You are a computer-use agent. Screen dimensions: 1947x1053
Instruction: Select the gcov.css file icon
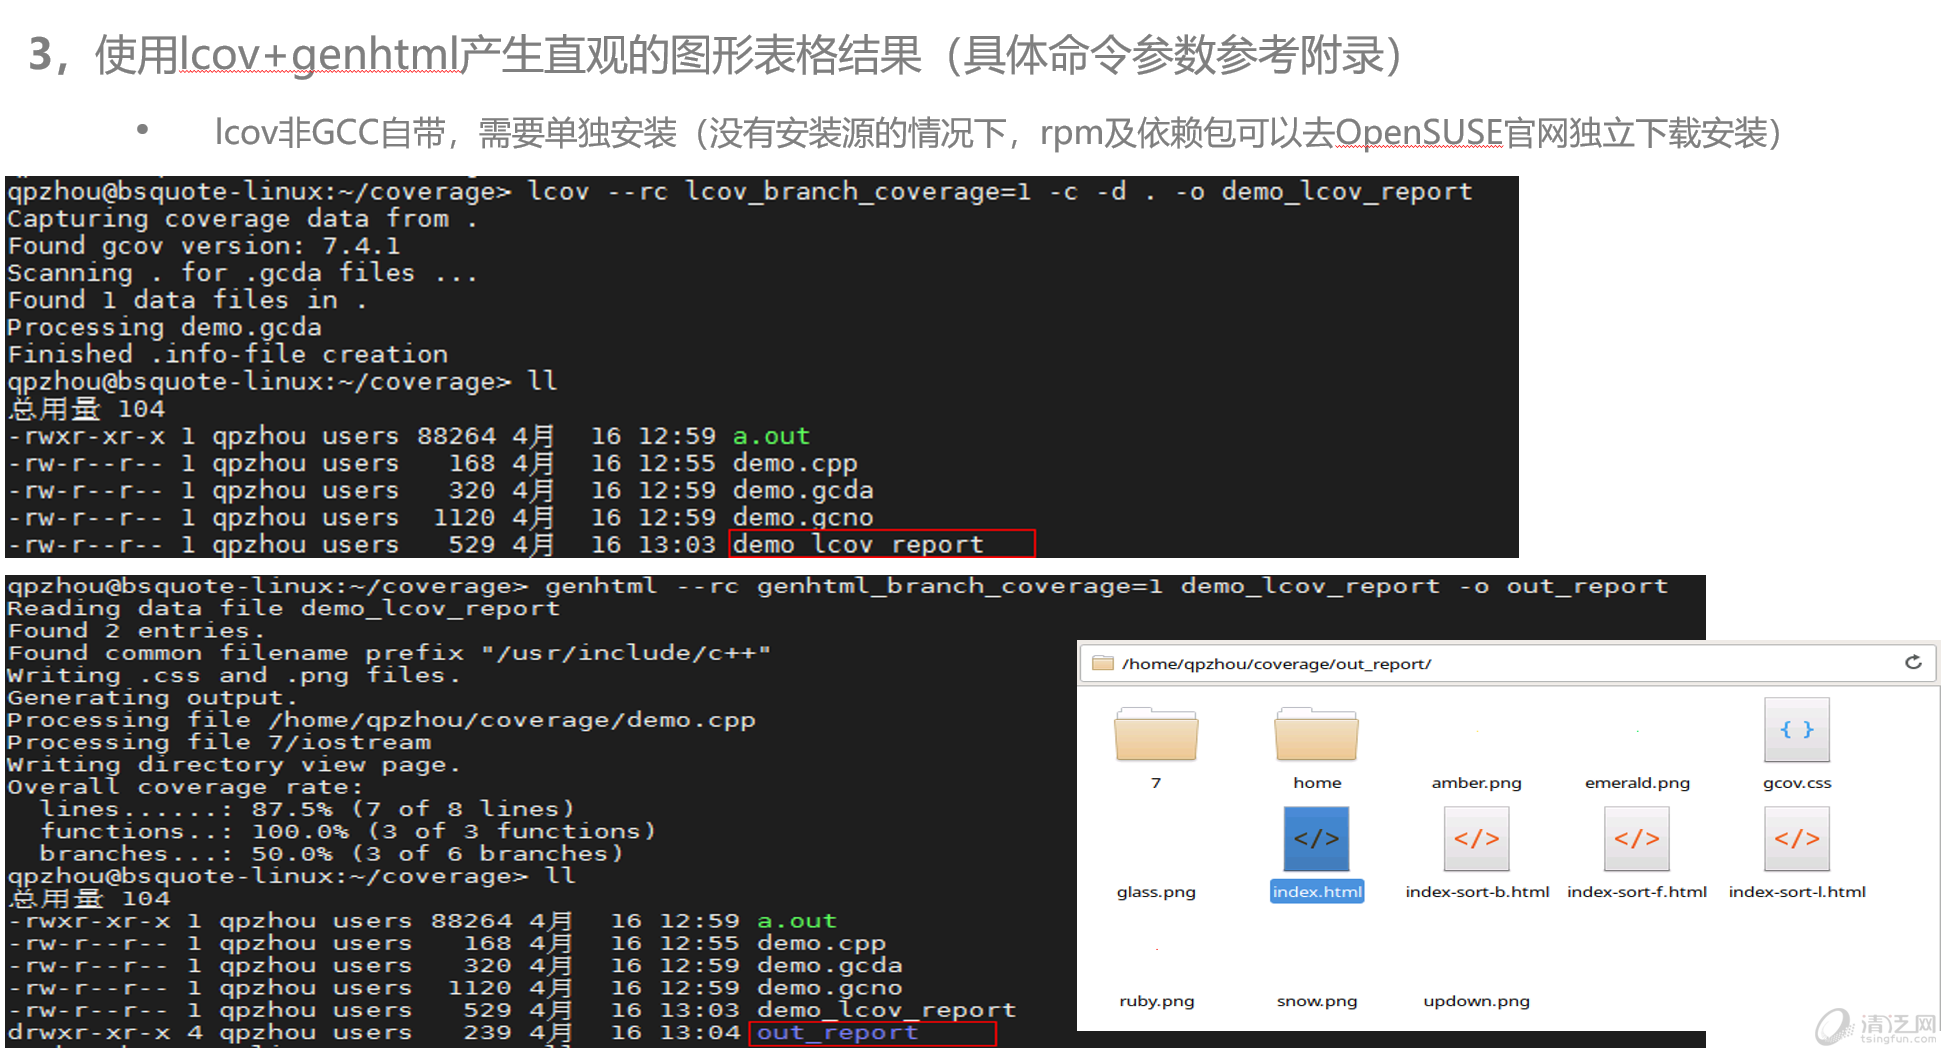point(1796,731)
